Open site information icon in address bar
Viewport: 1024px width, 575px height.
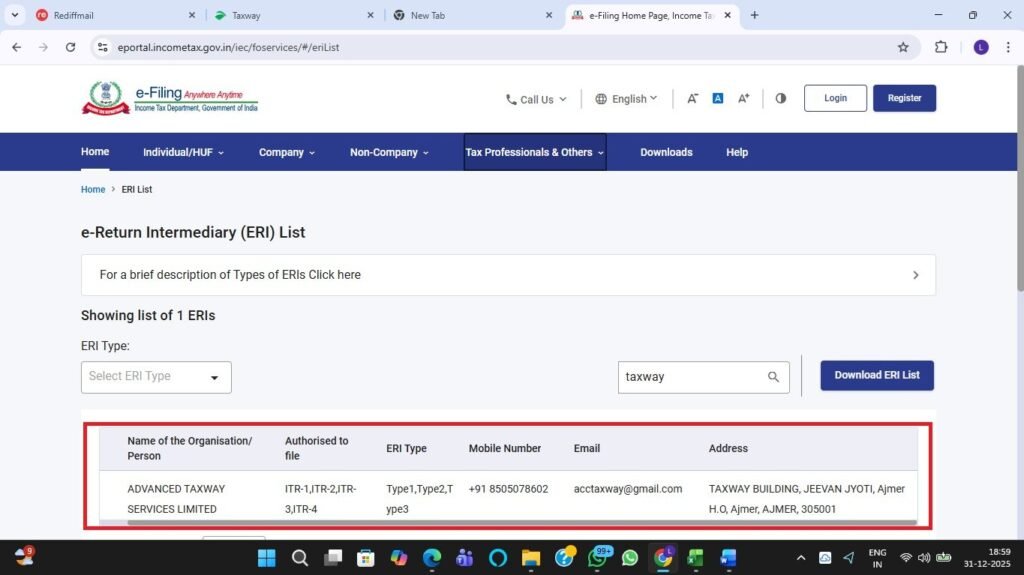click(103, 47)
